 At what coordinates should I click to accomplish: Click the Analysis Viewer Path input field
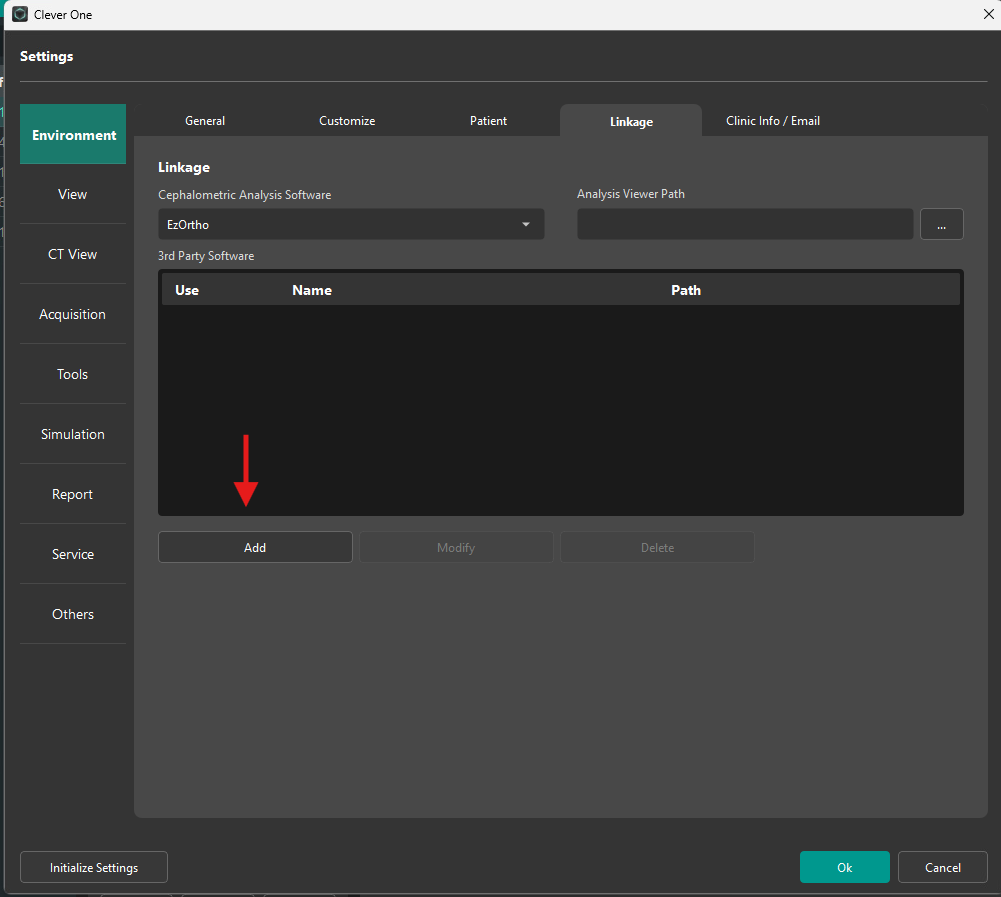[745, 224]
